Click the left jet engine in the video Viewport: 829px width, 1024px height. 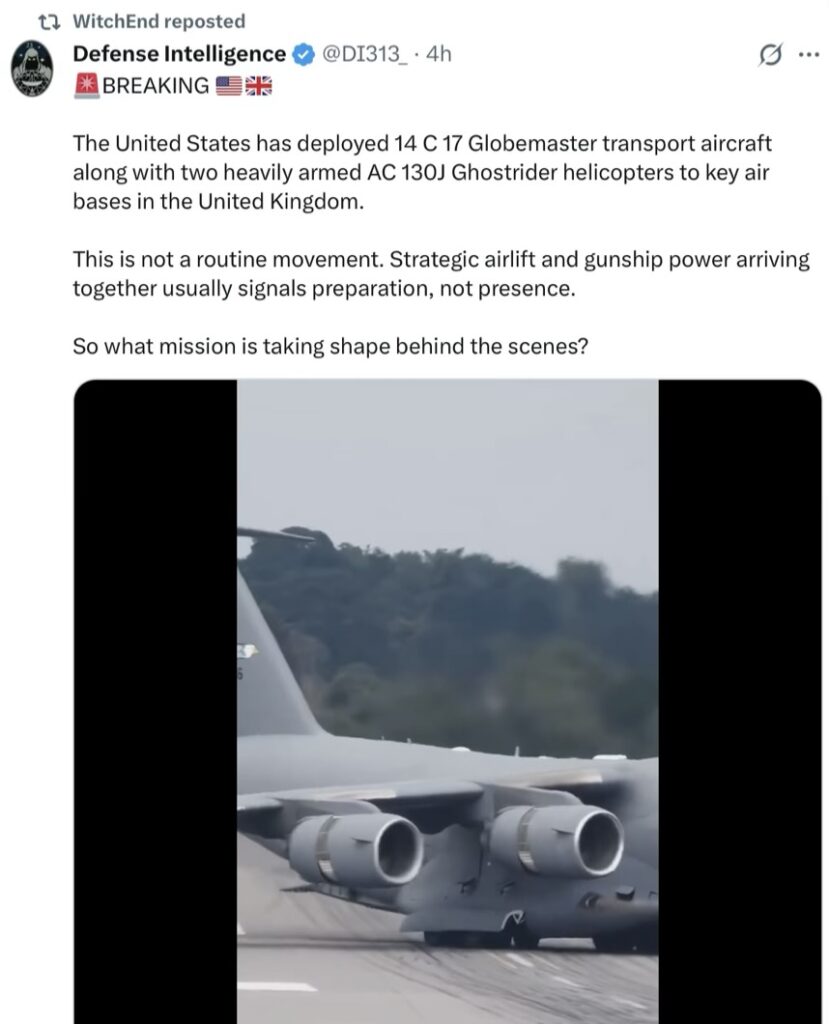355,850
